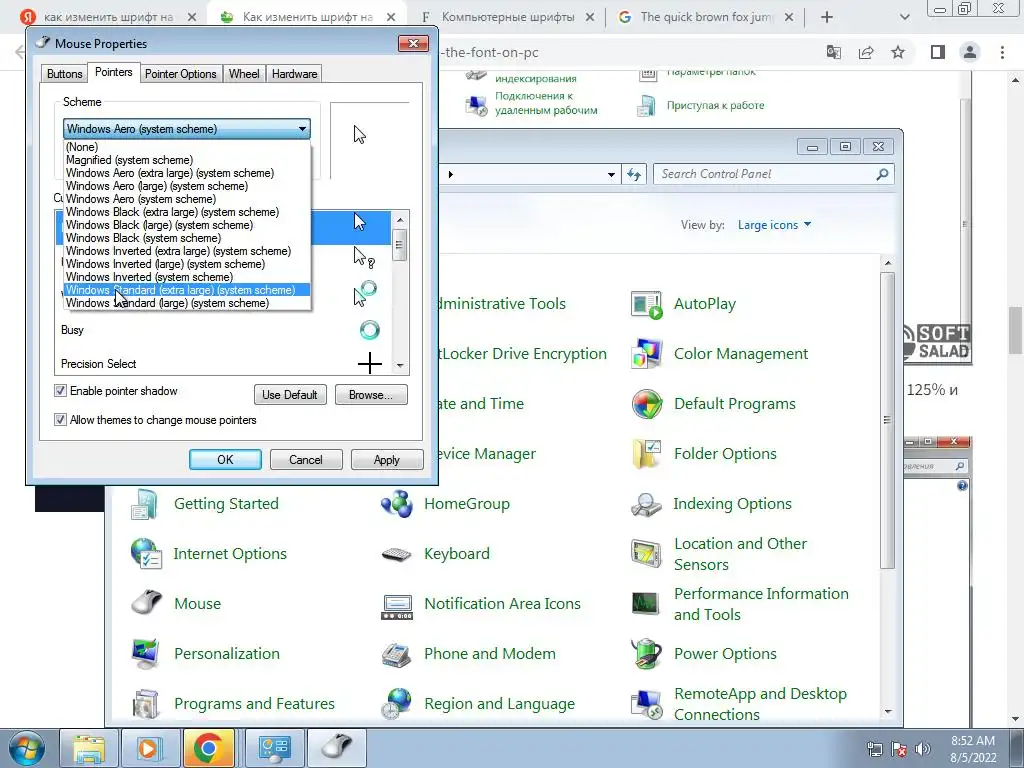Collapse the Scheme dropdown arrow

[302, 129]
